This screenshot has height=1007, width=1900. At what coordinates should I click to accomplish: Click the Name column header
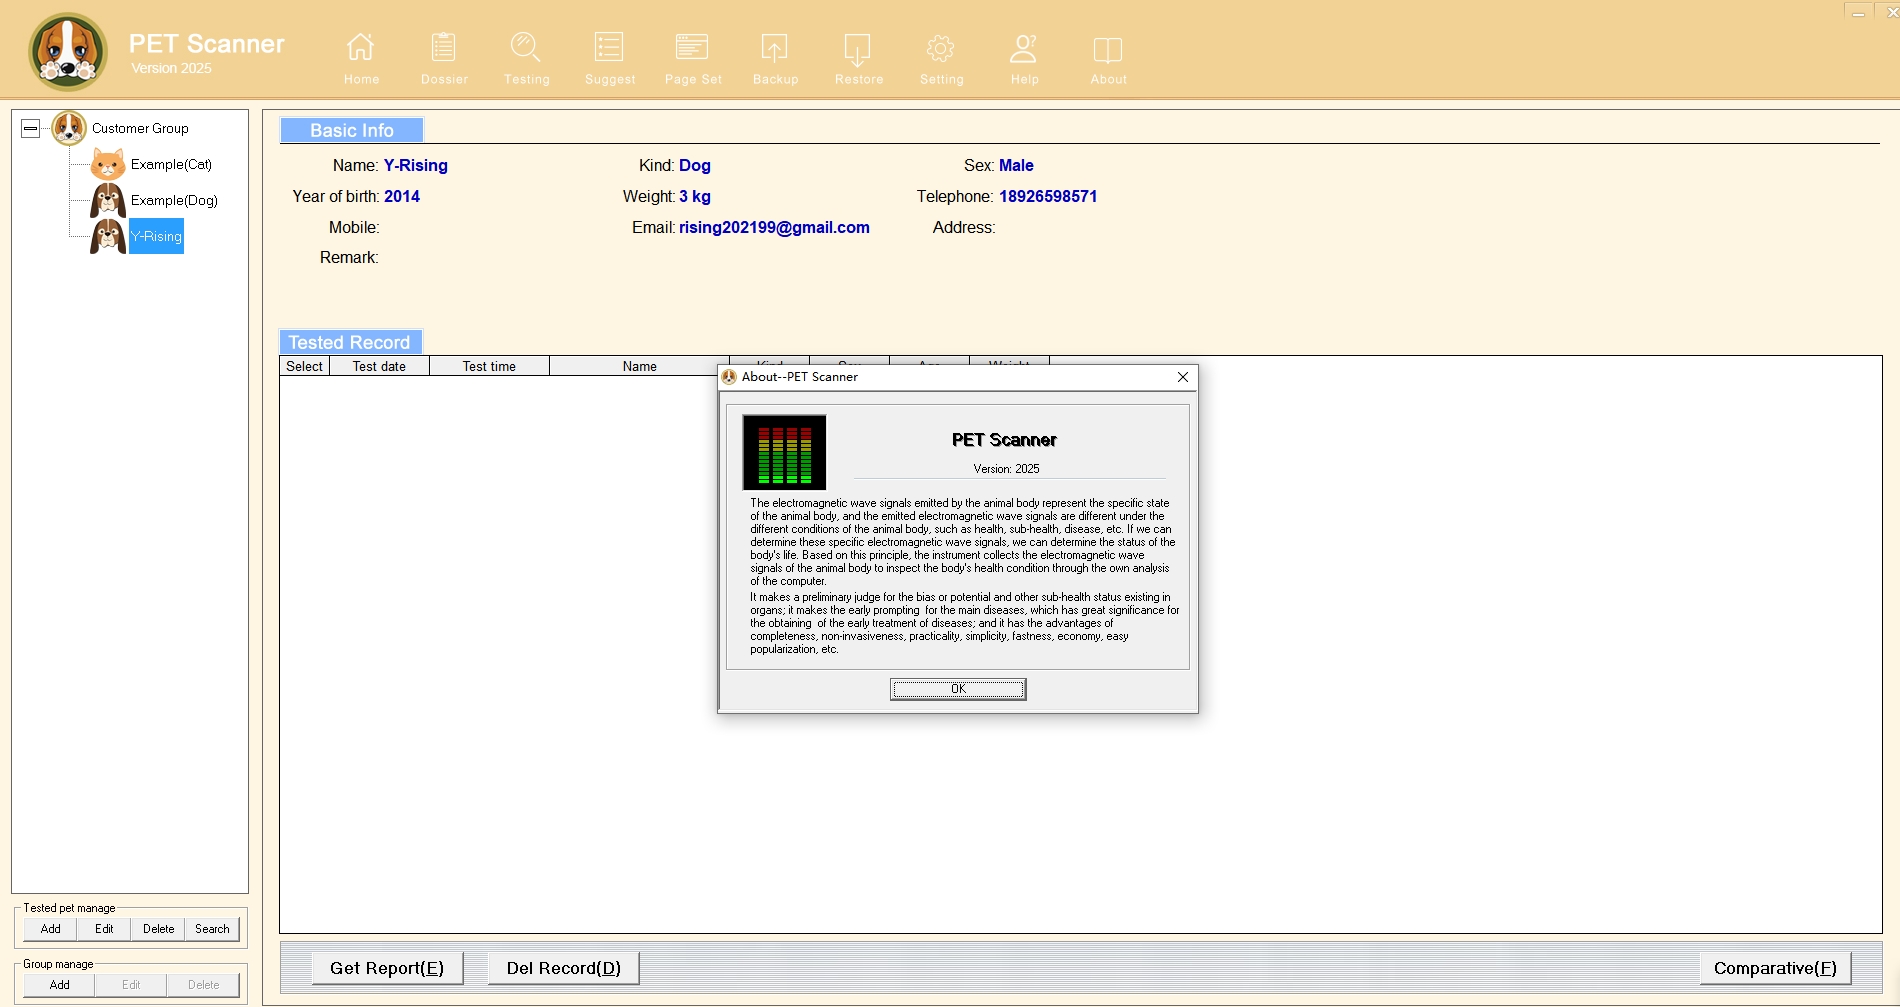click(x=639, y=366)
